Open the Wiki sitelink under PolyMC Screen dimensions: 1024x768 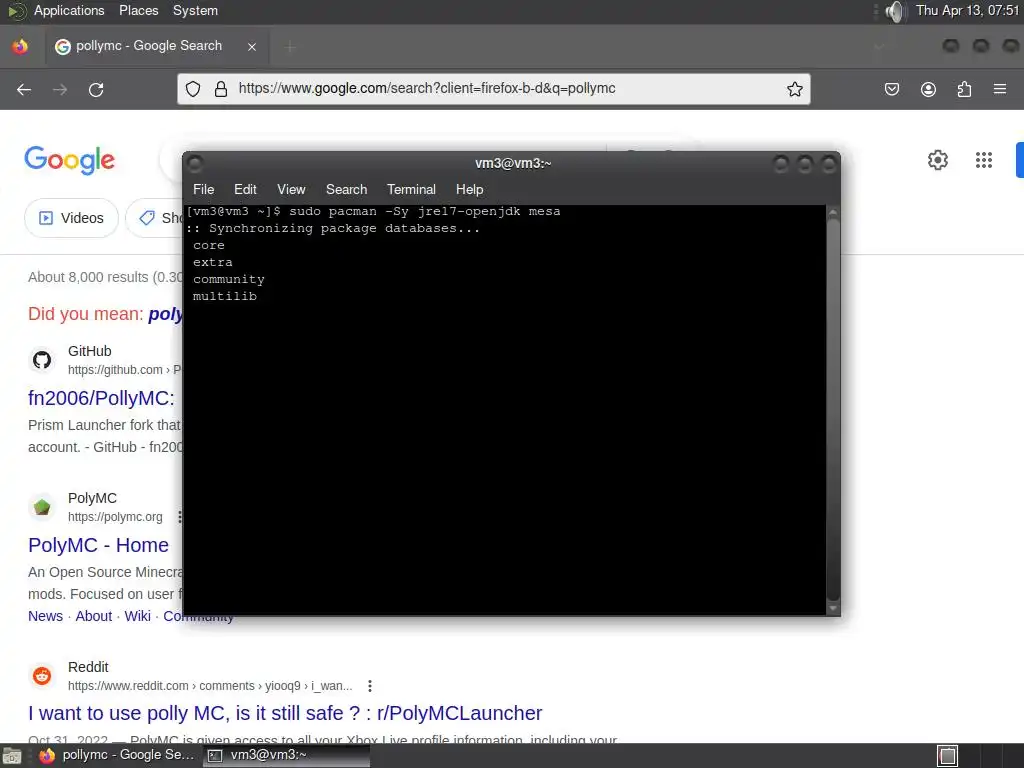pos(137,616)
